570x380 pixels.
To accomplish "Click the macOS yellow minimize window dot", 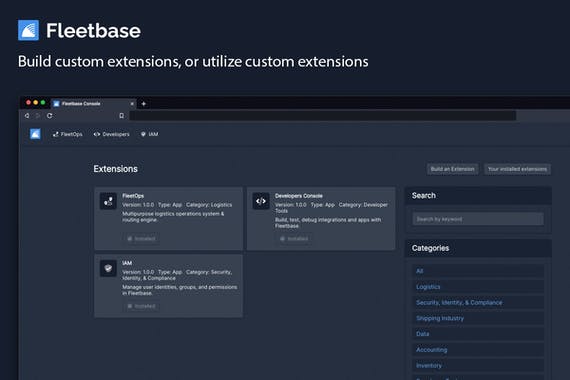I will tap(36, 103).
